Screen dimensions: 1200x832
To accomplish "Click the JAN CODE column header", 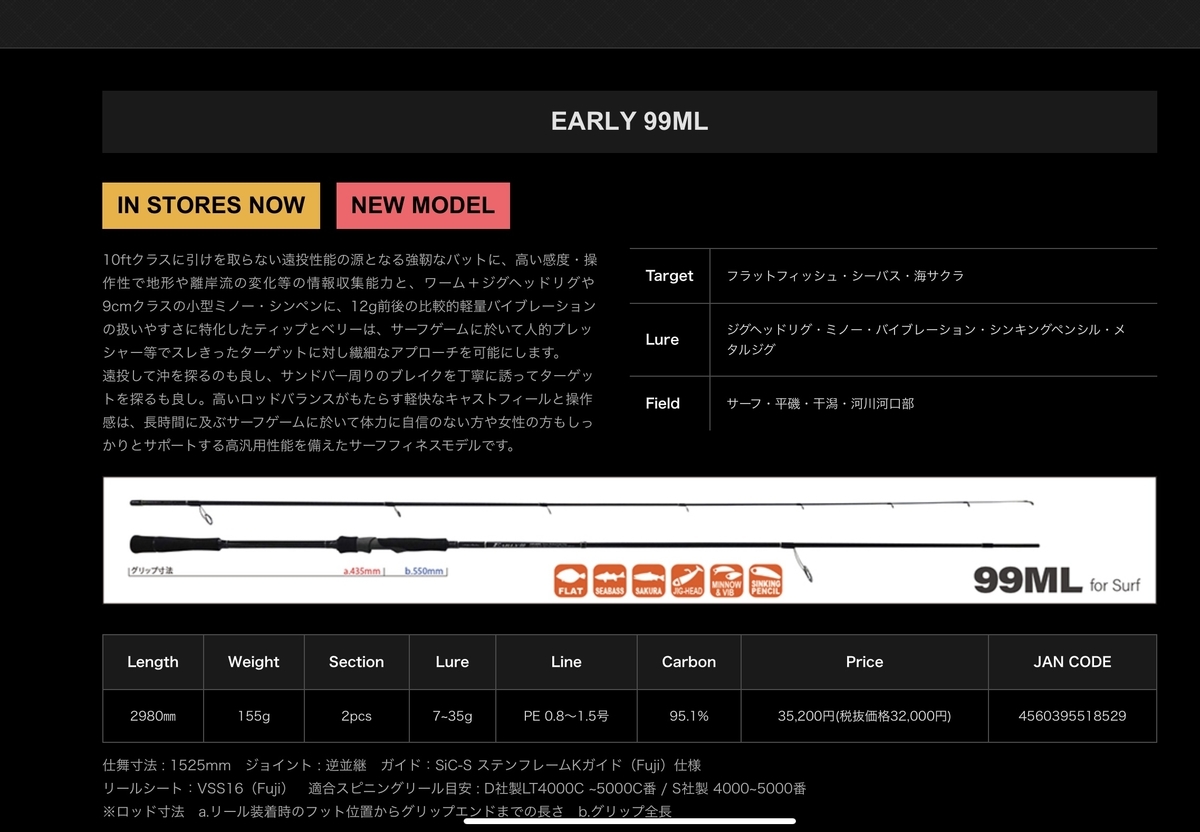I will tap(1072, 662).
